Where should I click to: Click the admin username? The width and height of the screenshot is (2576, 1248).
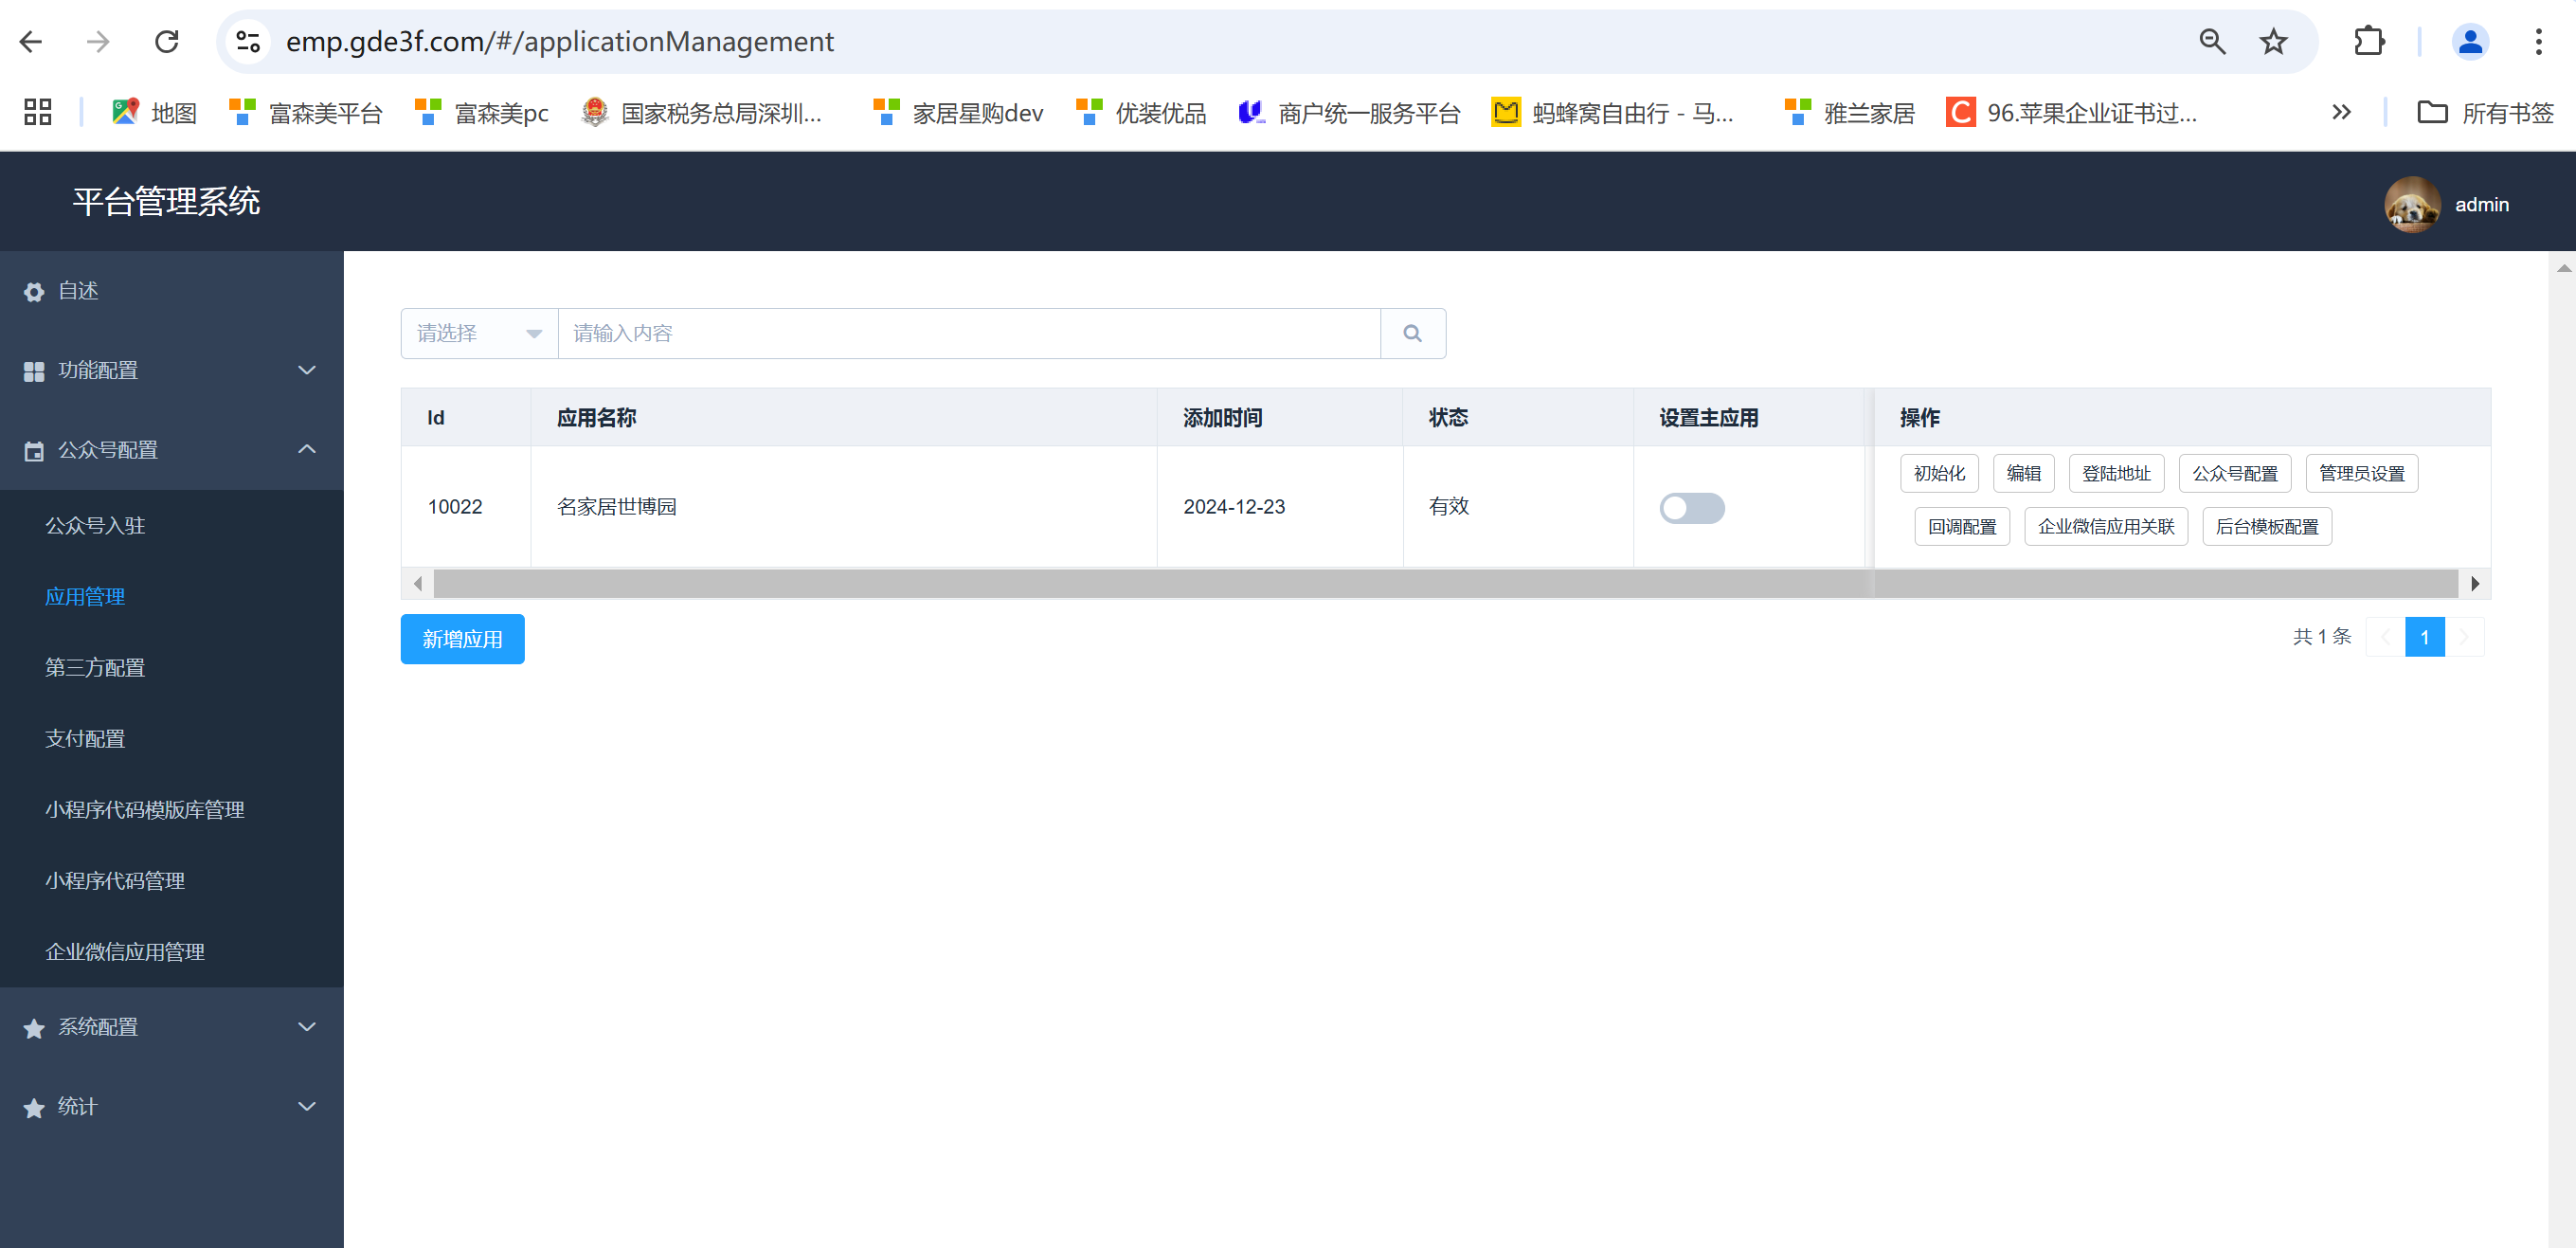point(2481,204)
